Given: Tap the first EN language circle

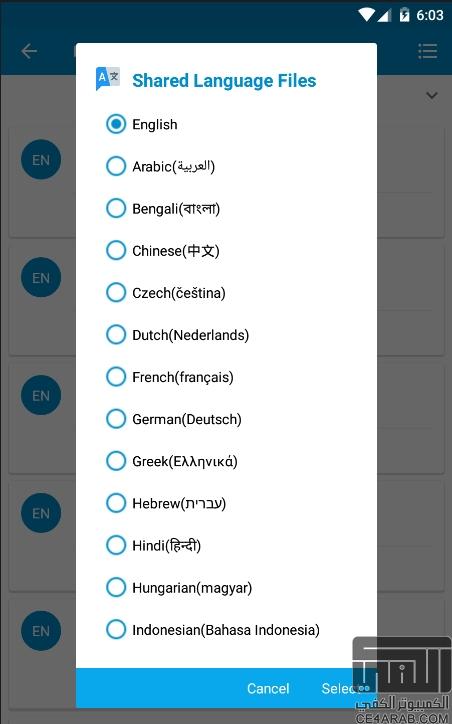Looking at the screenshot, I should (41, 160).
